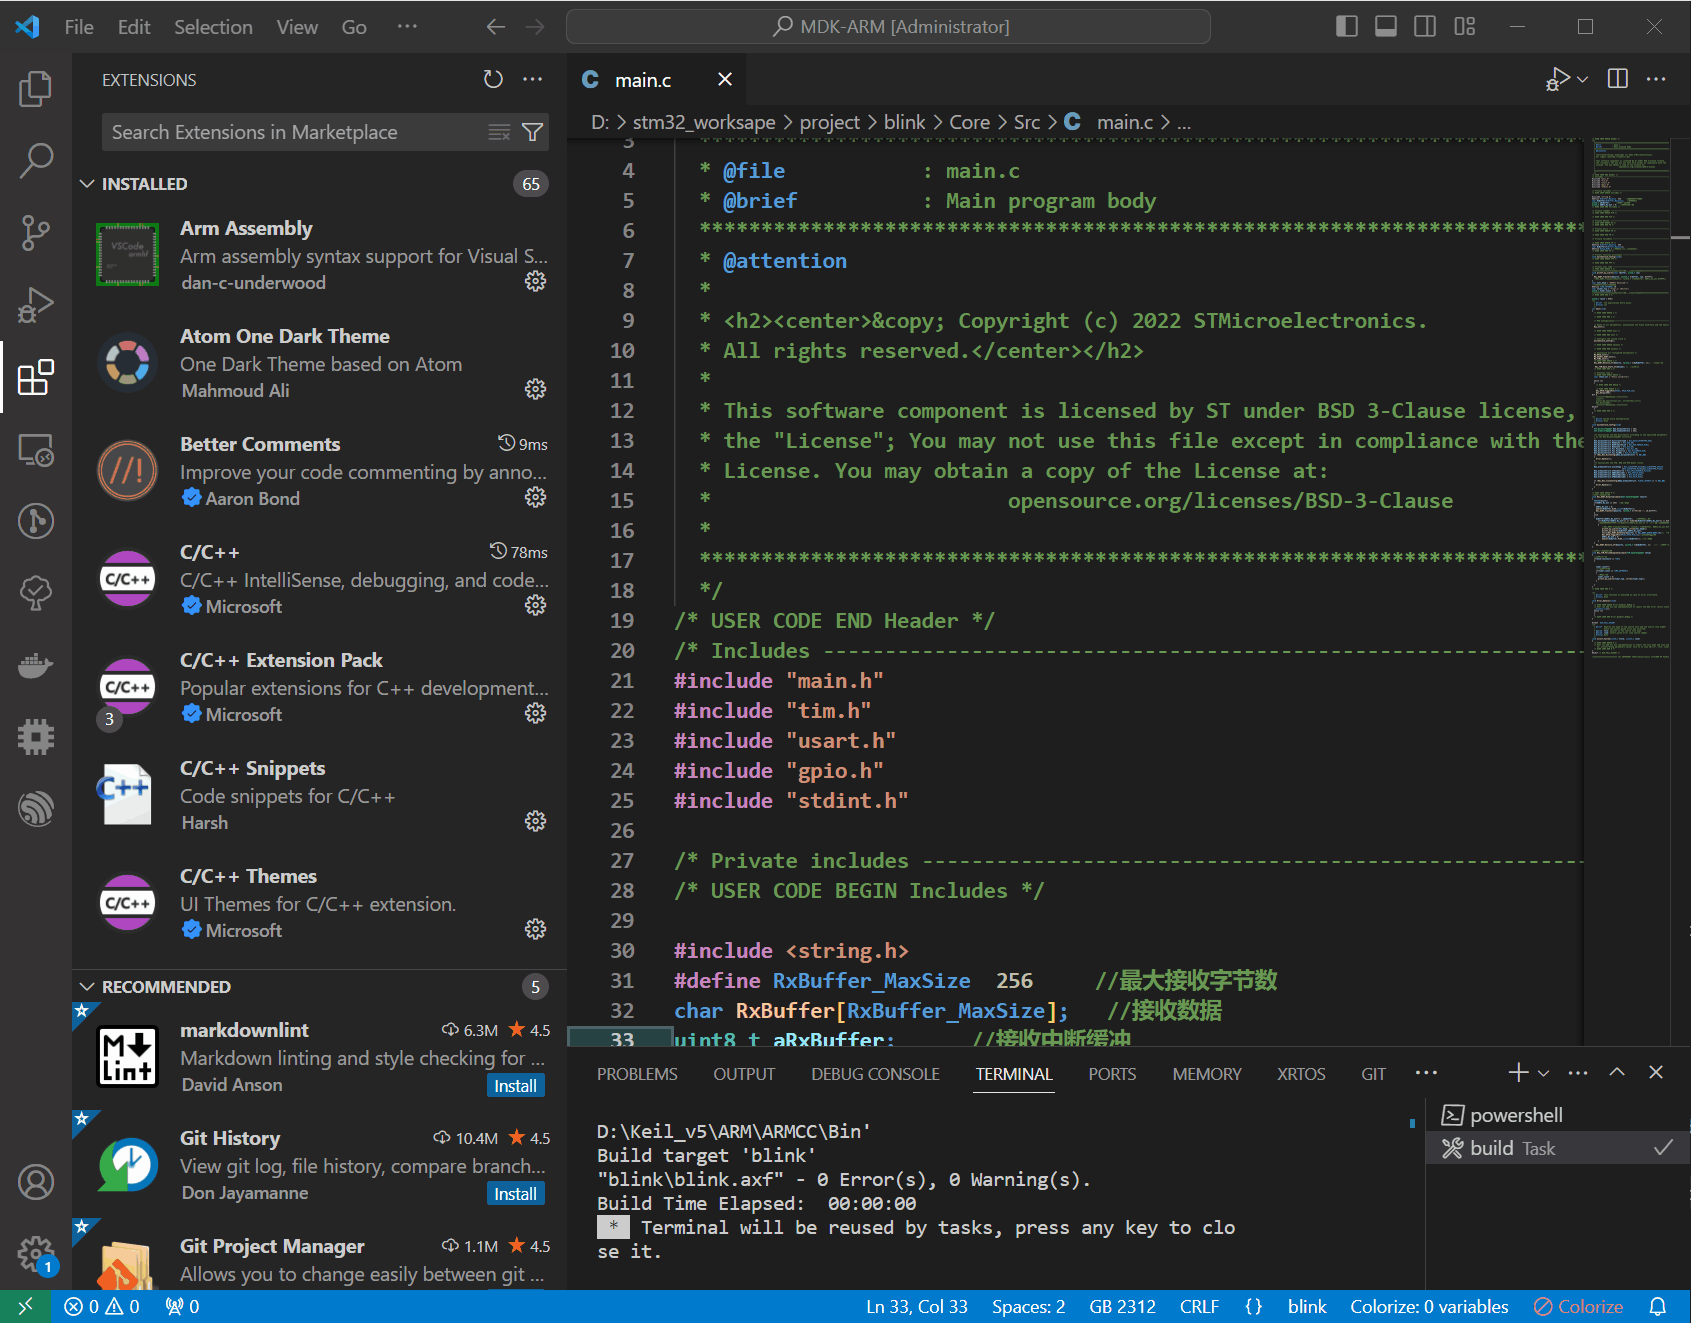Split the editor to the right
Image resolution: width=1691 pixels, height=1323 pixels.
pyautogui.click(x=1618, y=79)
